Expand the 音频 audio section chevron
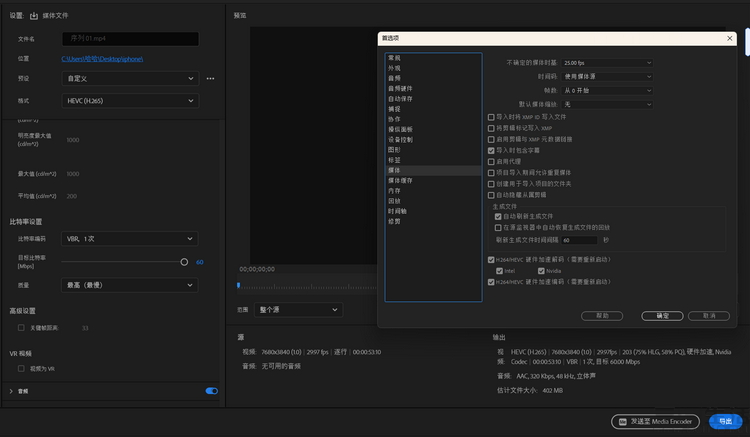 click(x=11, y=391)
